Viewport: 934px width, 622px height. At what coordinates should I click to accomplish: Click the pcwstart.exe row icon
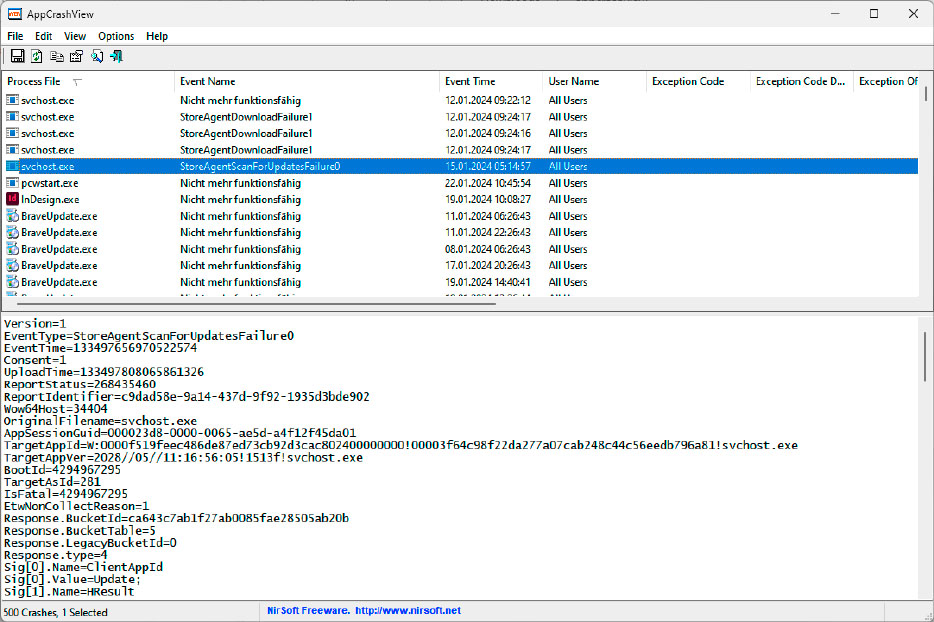click(12, 182)
